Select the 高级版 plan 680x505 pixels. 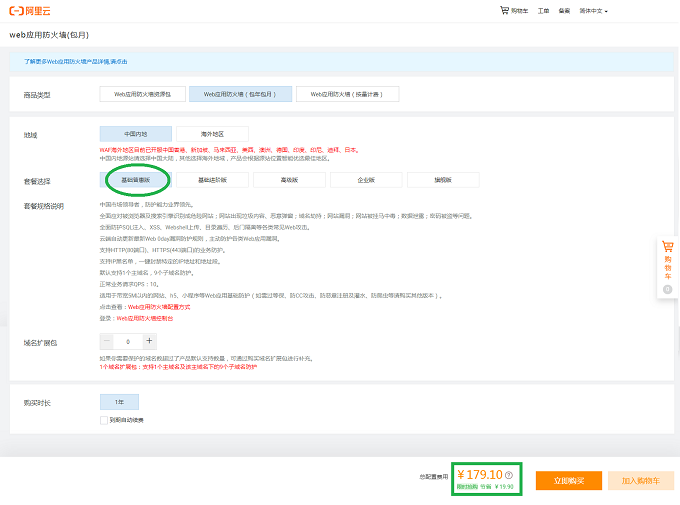tap(289, 180)
